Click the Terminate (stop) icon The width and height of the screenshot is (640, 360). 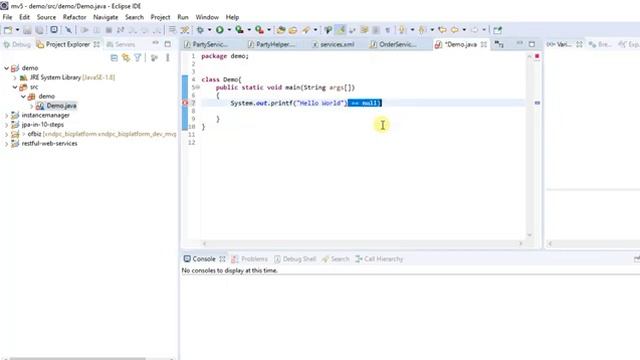point(109,30)
